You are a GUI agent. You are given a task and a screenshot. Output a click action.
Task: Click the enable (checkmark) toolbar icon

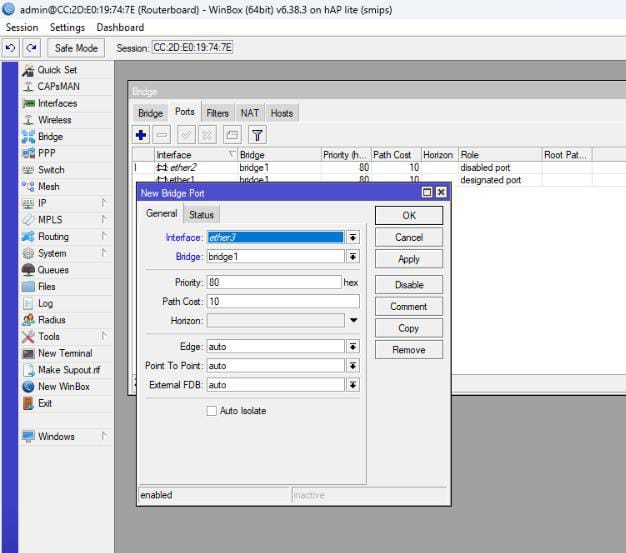tap(186, 135)
